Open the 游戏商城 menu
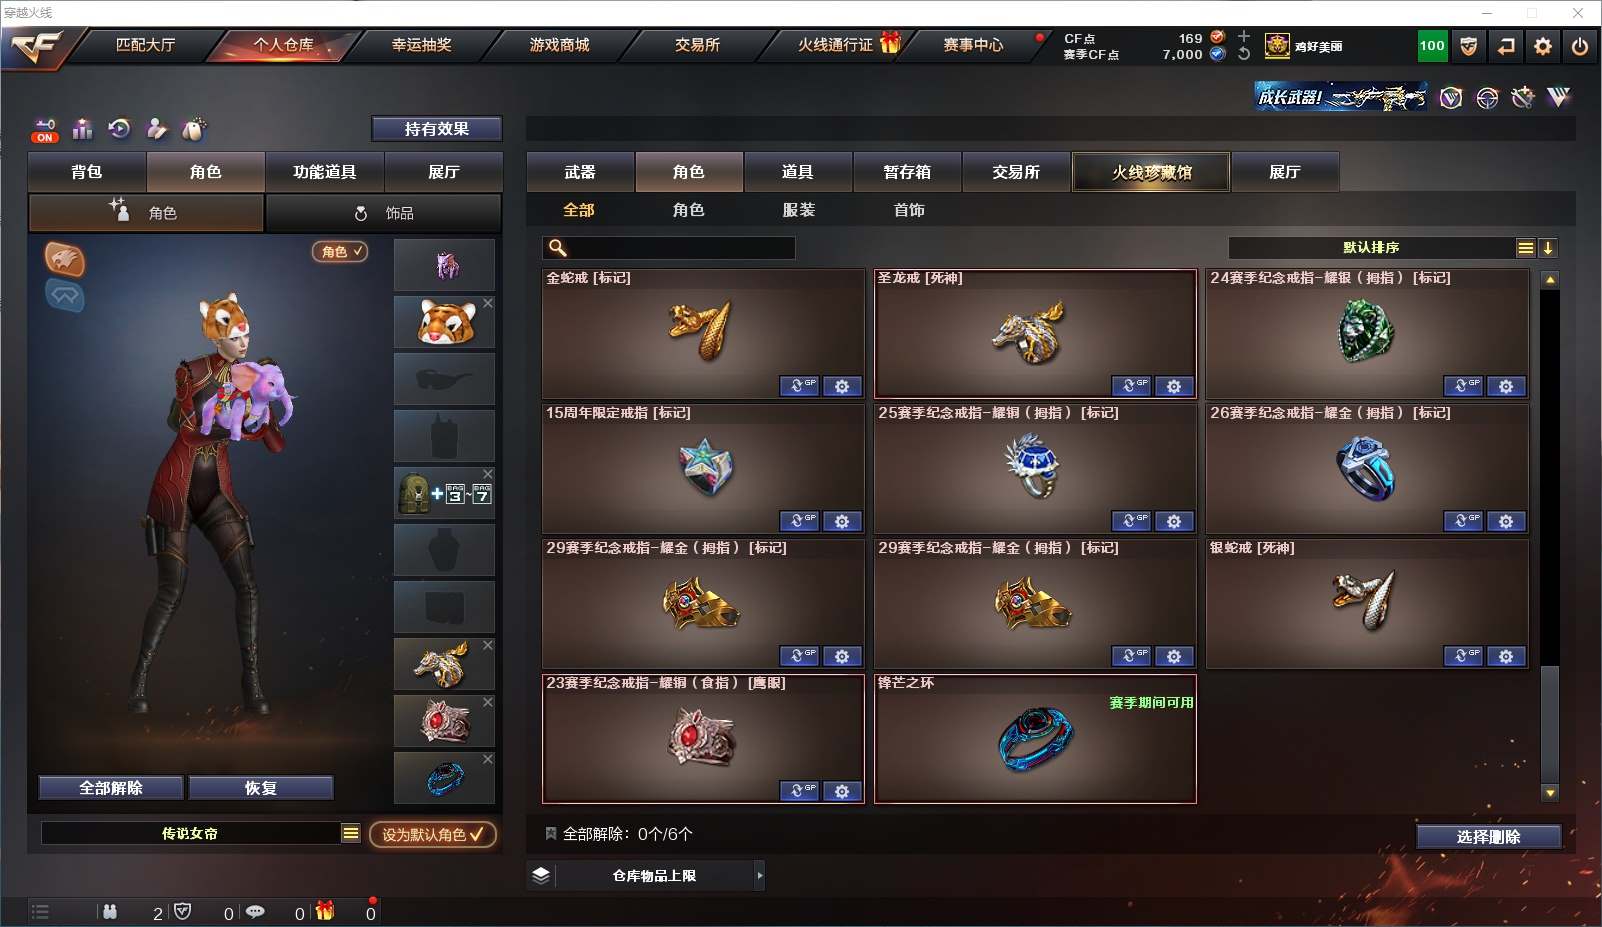1602x927 pixels. [559, 45]
